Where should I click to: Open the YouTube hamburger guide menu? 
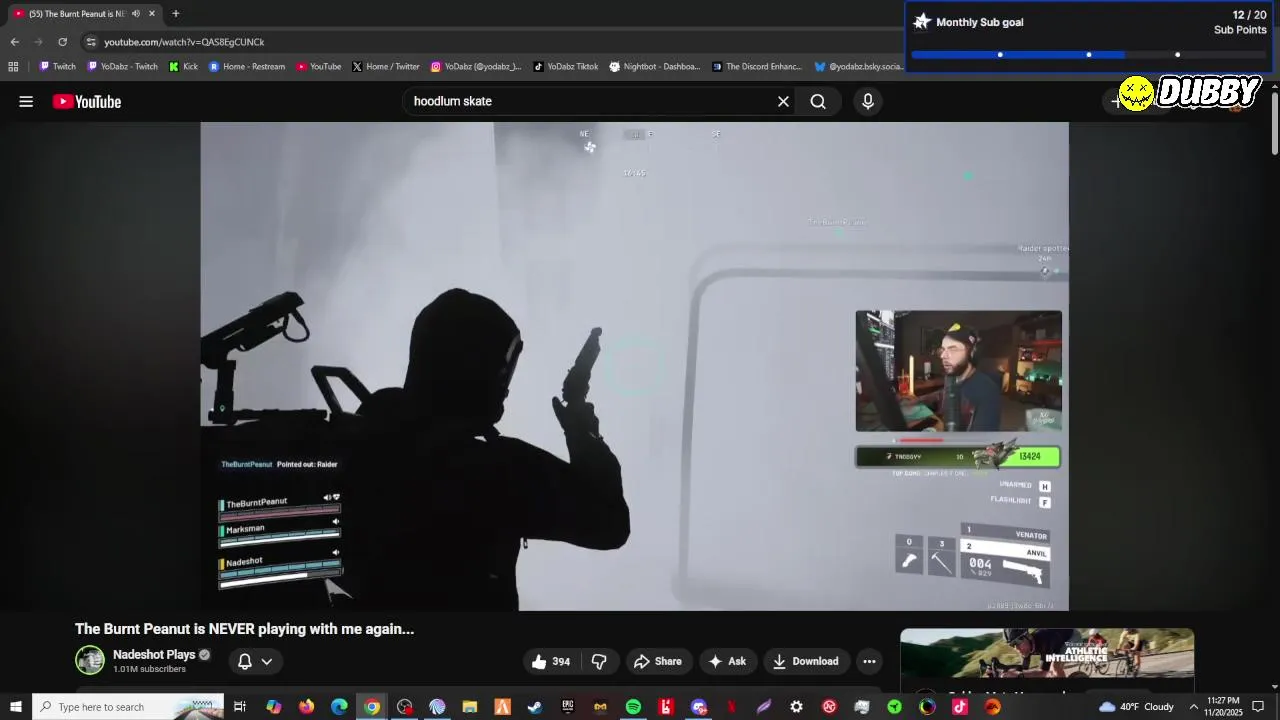pyautogui.click(x=26, y=101)
